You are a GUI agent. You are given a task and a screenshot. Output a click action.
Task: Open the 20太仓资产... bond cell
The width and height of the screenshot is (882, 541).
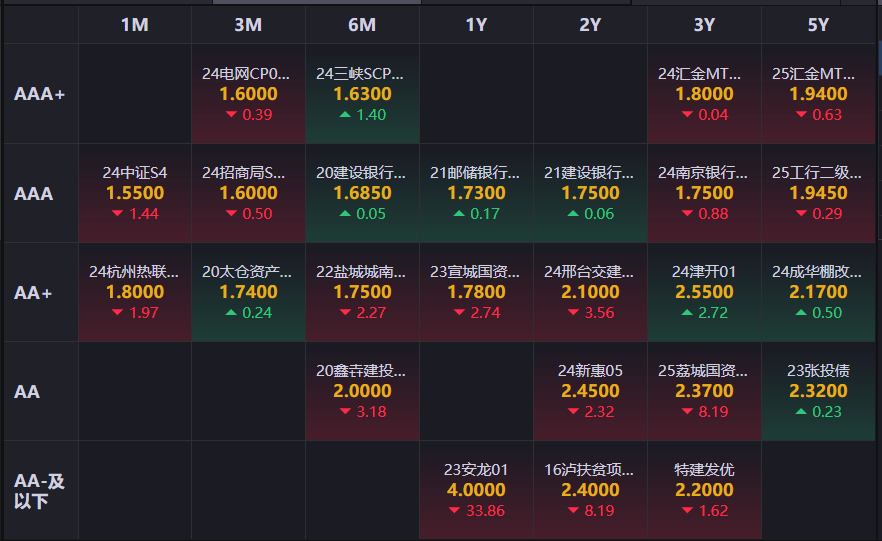[x=248, y=292]
